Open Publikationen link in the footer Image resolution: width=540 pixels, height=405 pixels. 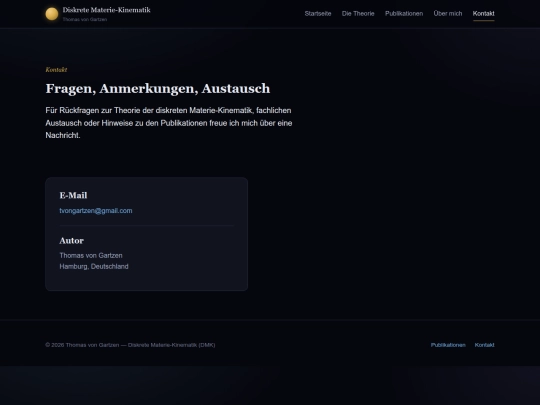point(448,345)
